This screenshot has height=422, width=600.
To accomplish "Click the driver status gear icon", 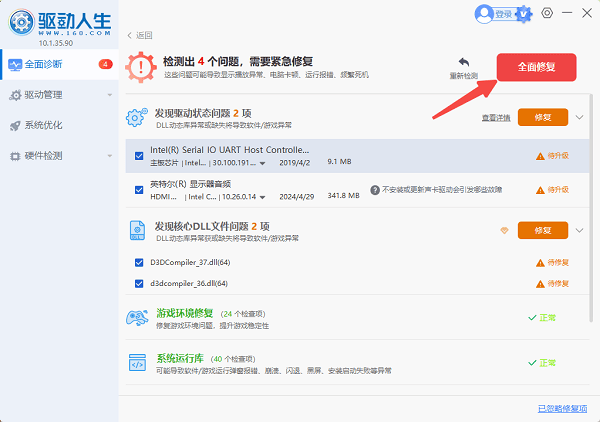I will click(137, 117).
